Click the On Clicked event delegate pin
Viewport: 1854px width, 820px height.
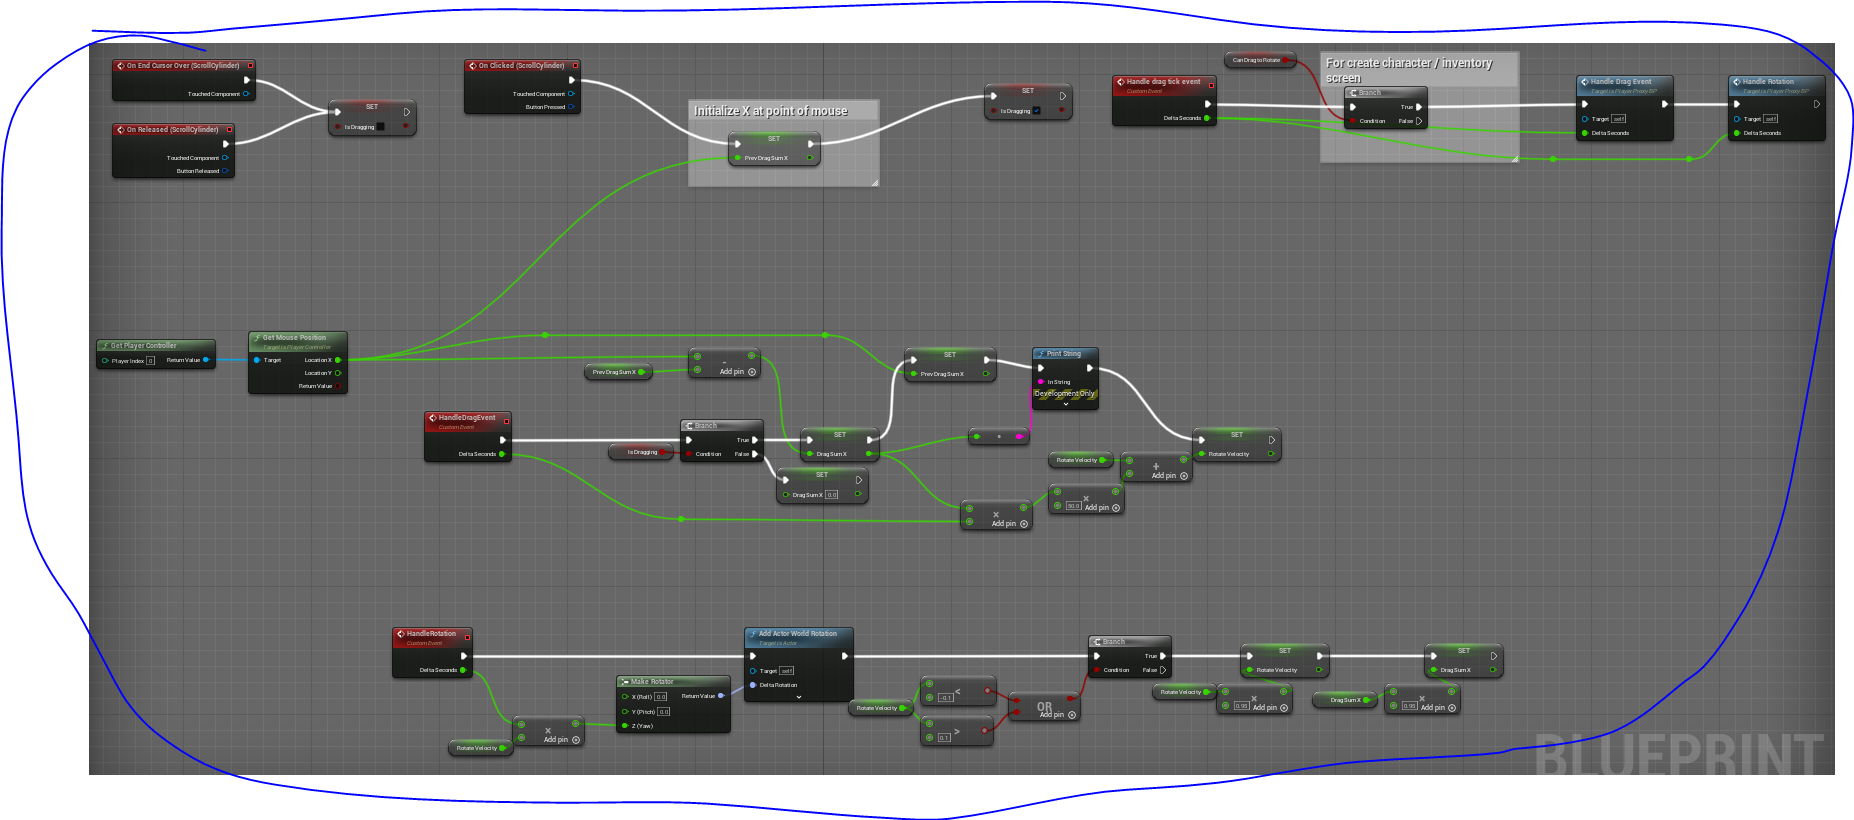pos(575,66)
